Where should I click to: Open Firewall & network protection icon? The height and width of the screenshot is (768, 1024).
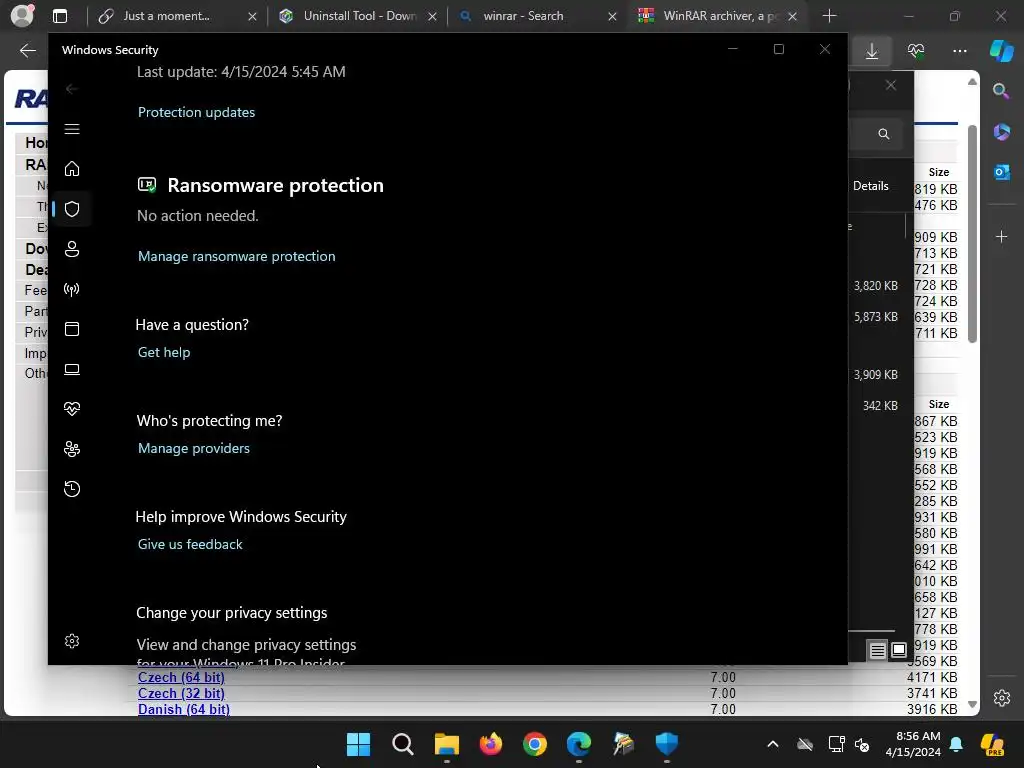point(72,289)
